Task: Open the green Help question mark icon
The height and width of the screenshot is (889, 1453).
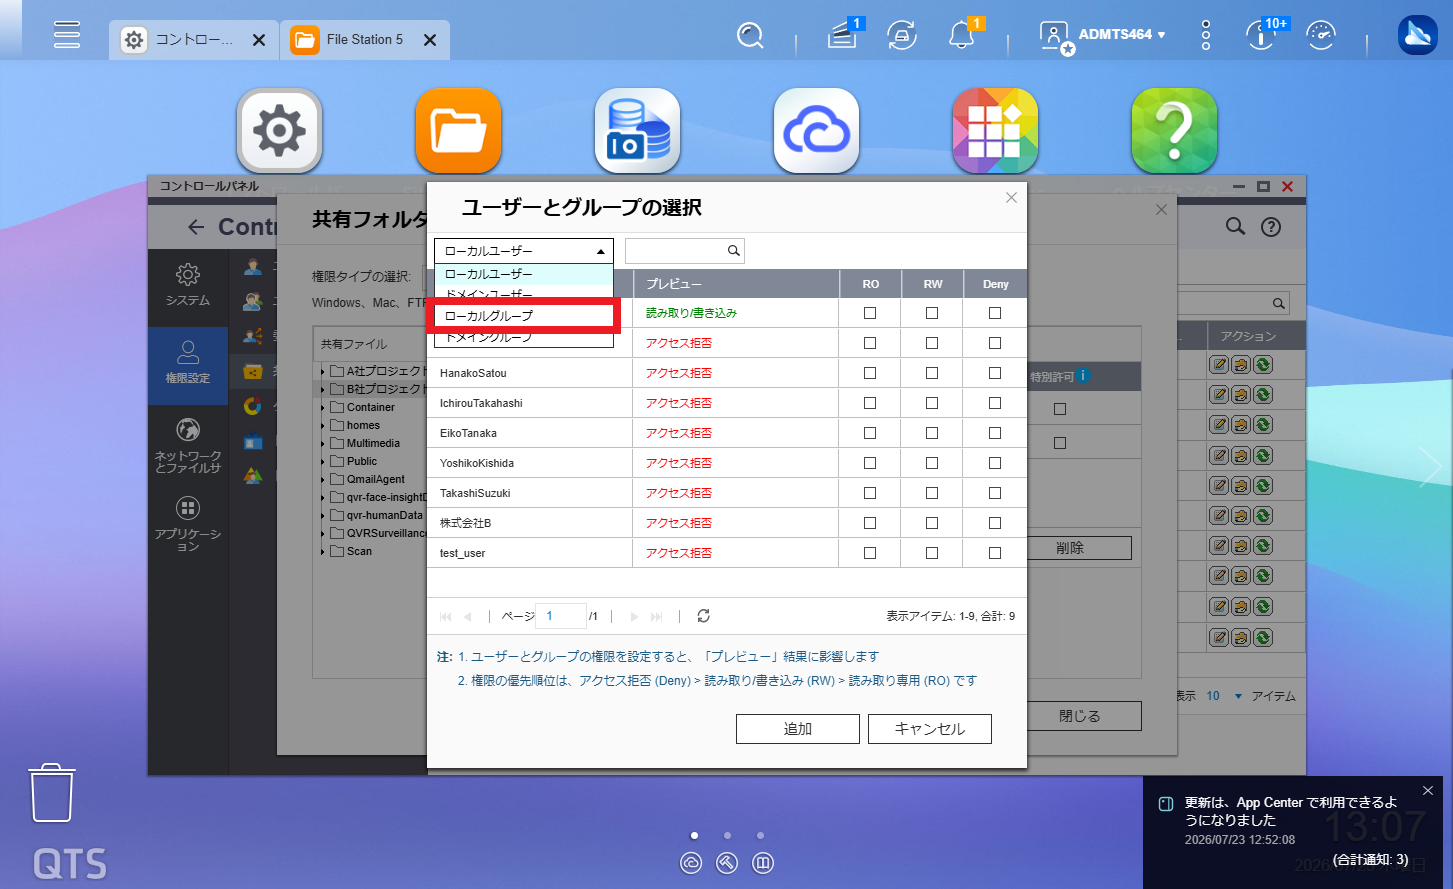Action: (1174, 131)
